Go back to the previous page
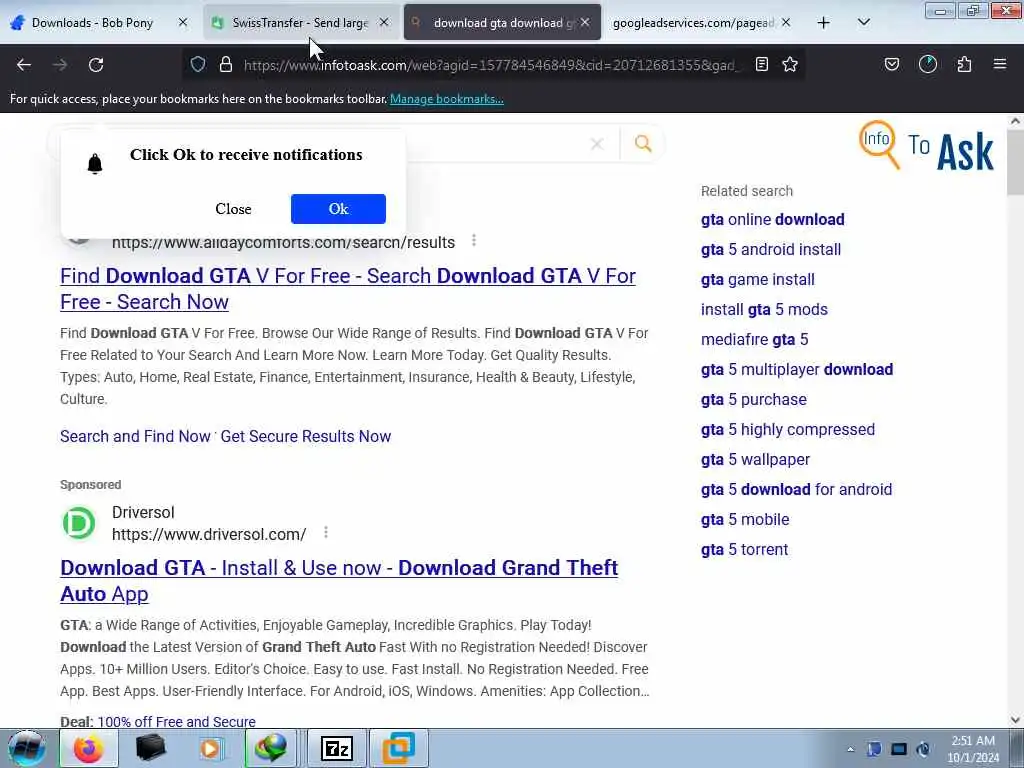1024x768 pixels. (24, 65)
